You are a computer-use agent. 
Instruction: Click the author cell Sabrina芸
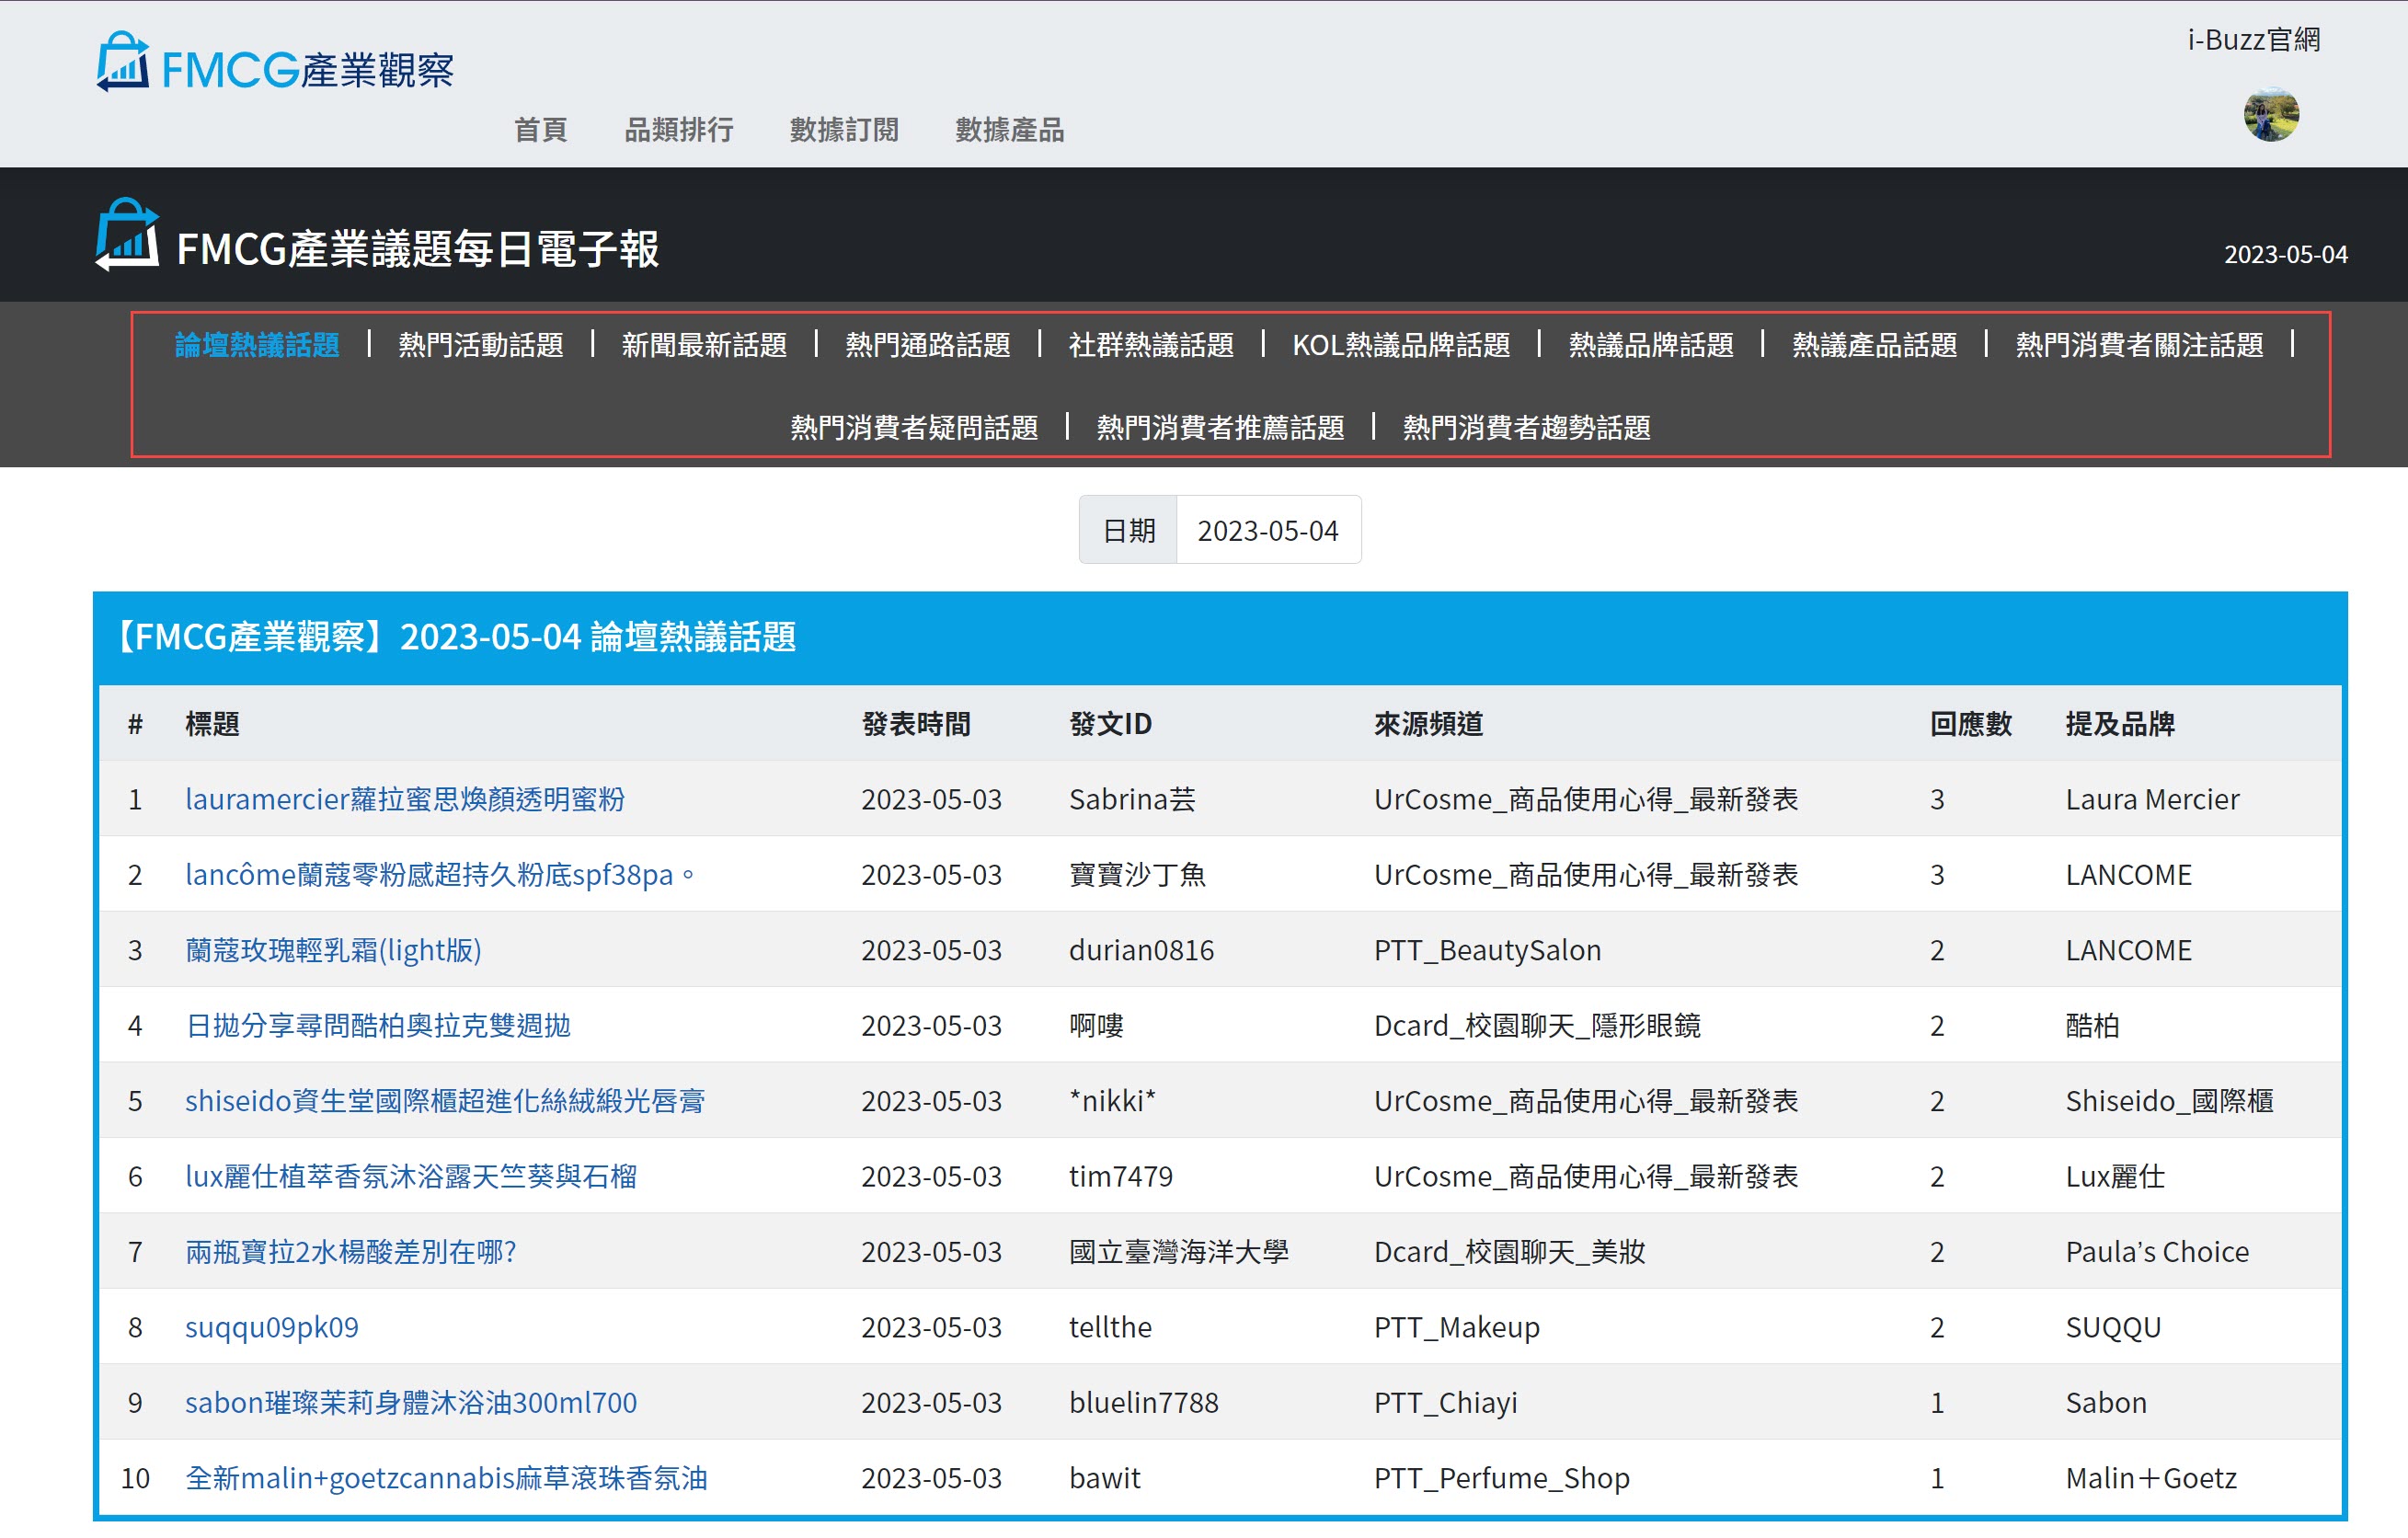click(1132, 799)
